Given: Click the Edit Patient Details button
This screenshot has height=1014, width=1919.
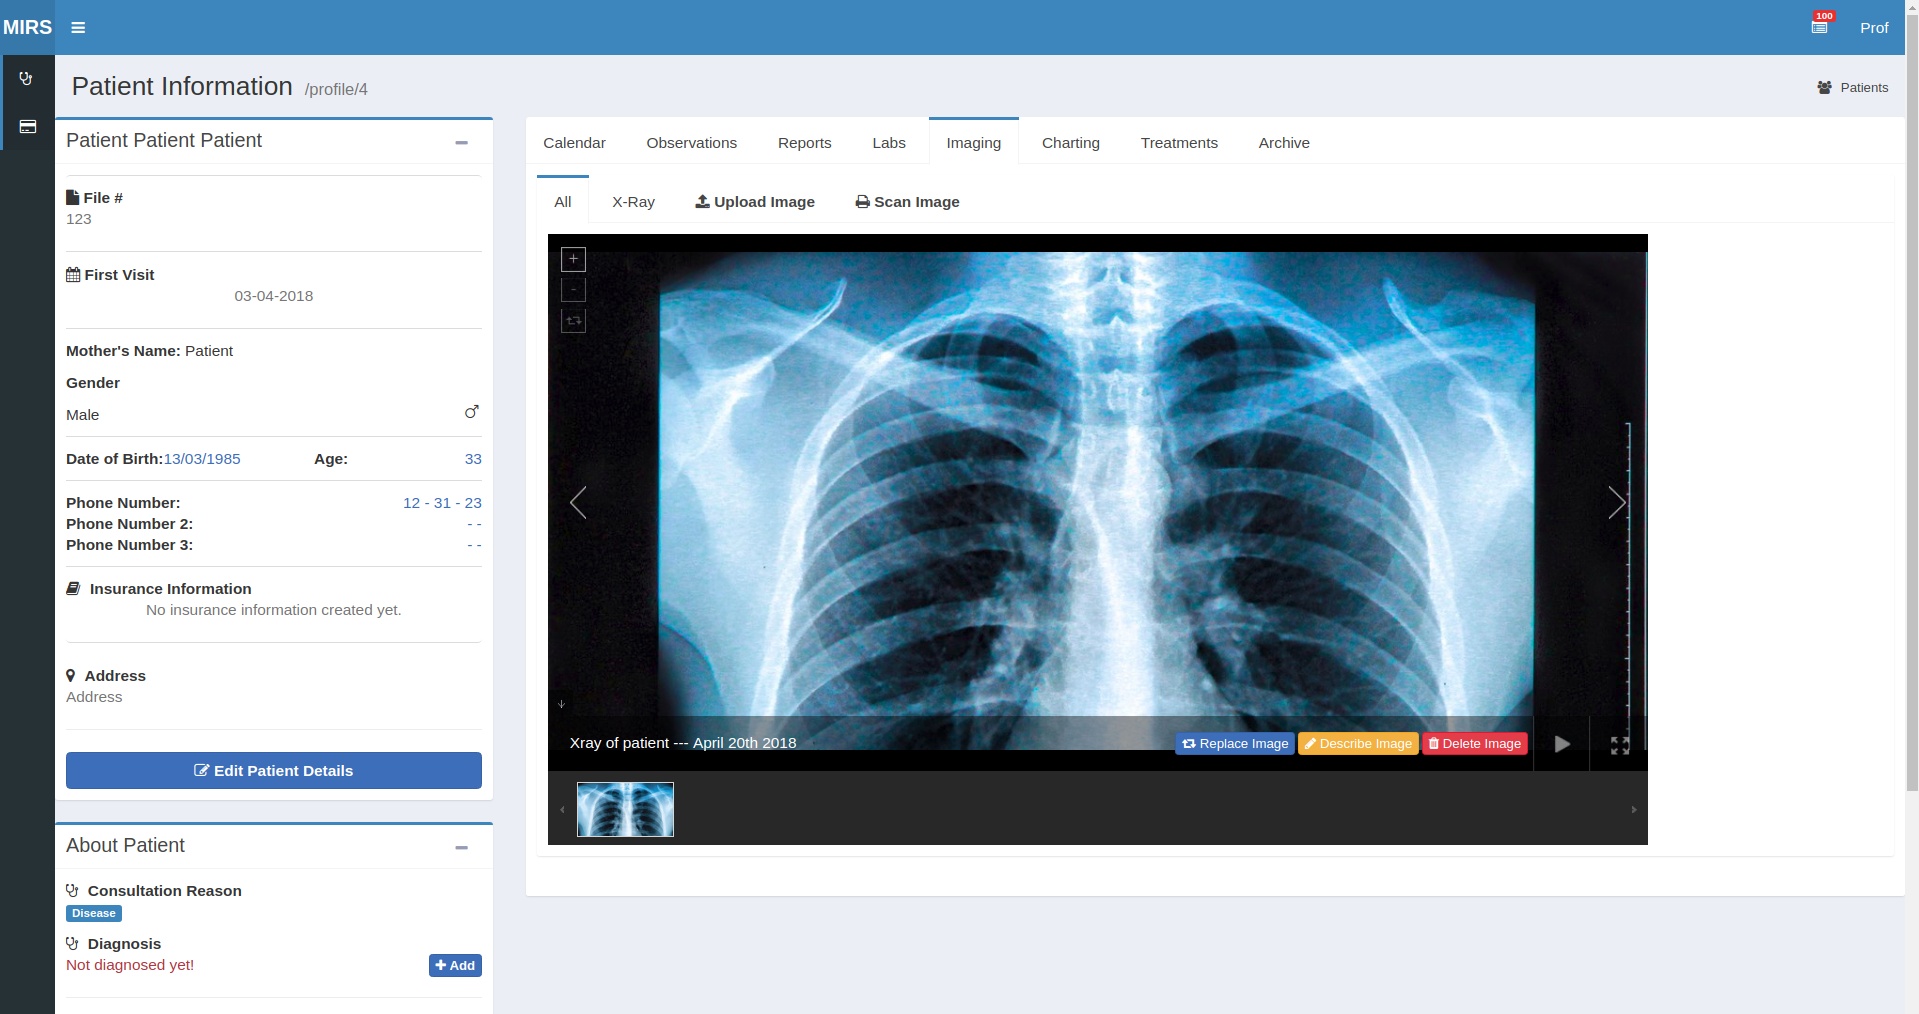Looking at the screenshot, I should [x=273, y=771].
